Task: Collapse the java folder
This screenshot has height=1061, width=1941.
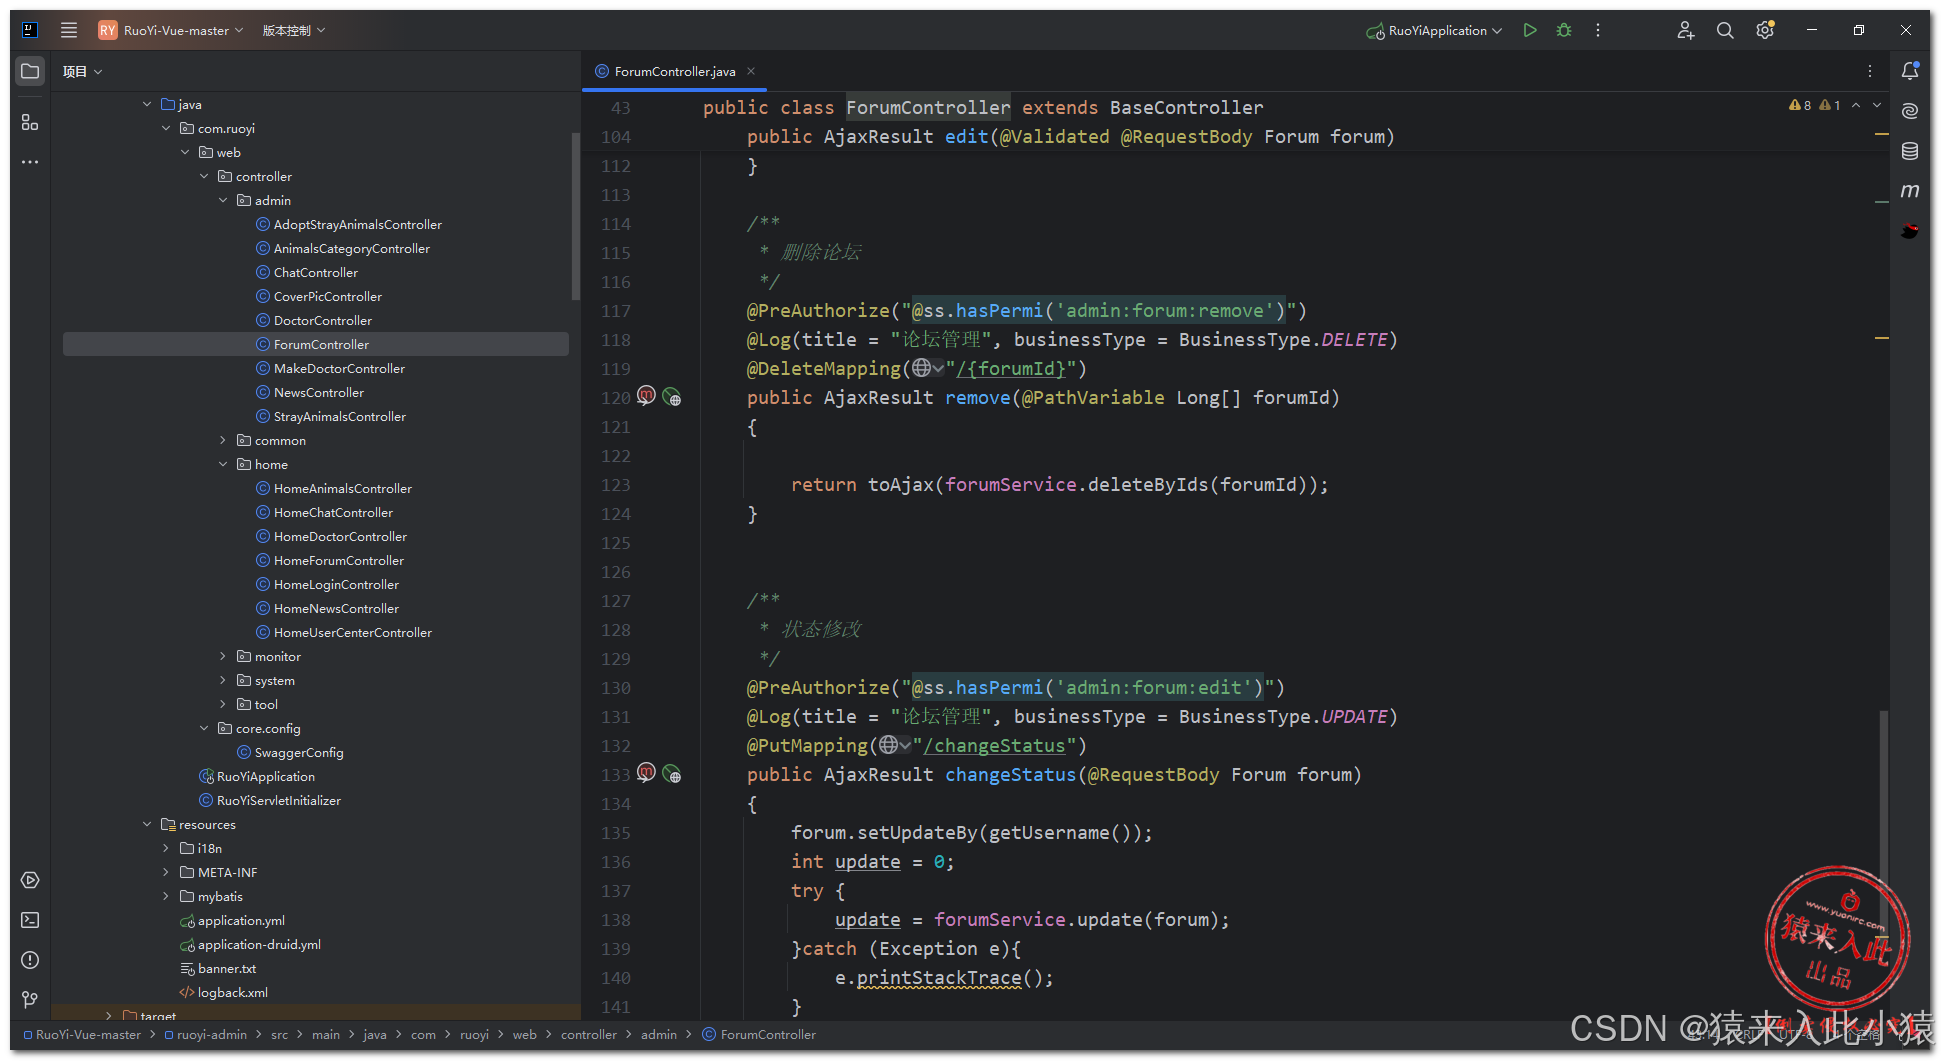Action: [x=147, y=104]
